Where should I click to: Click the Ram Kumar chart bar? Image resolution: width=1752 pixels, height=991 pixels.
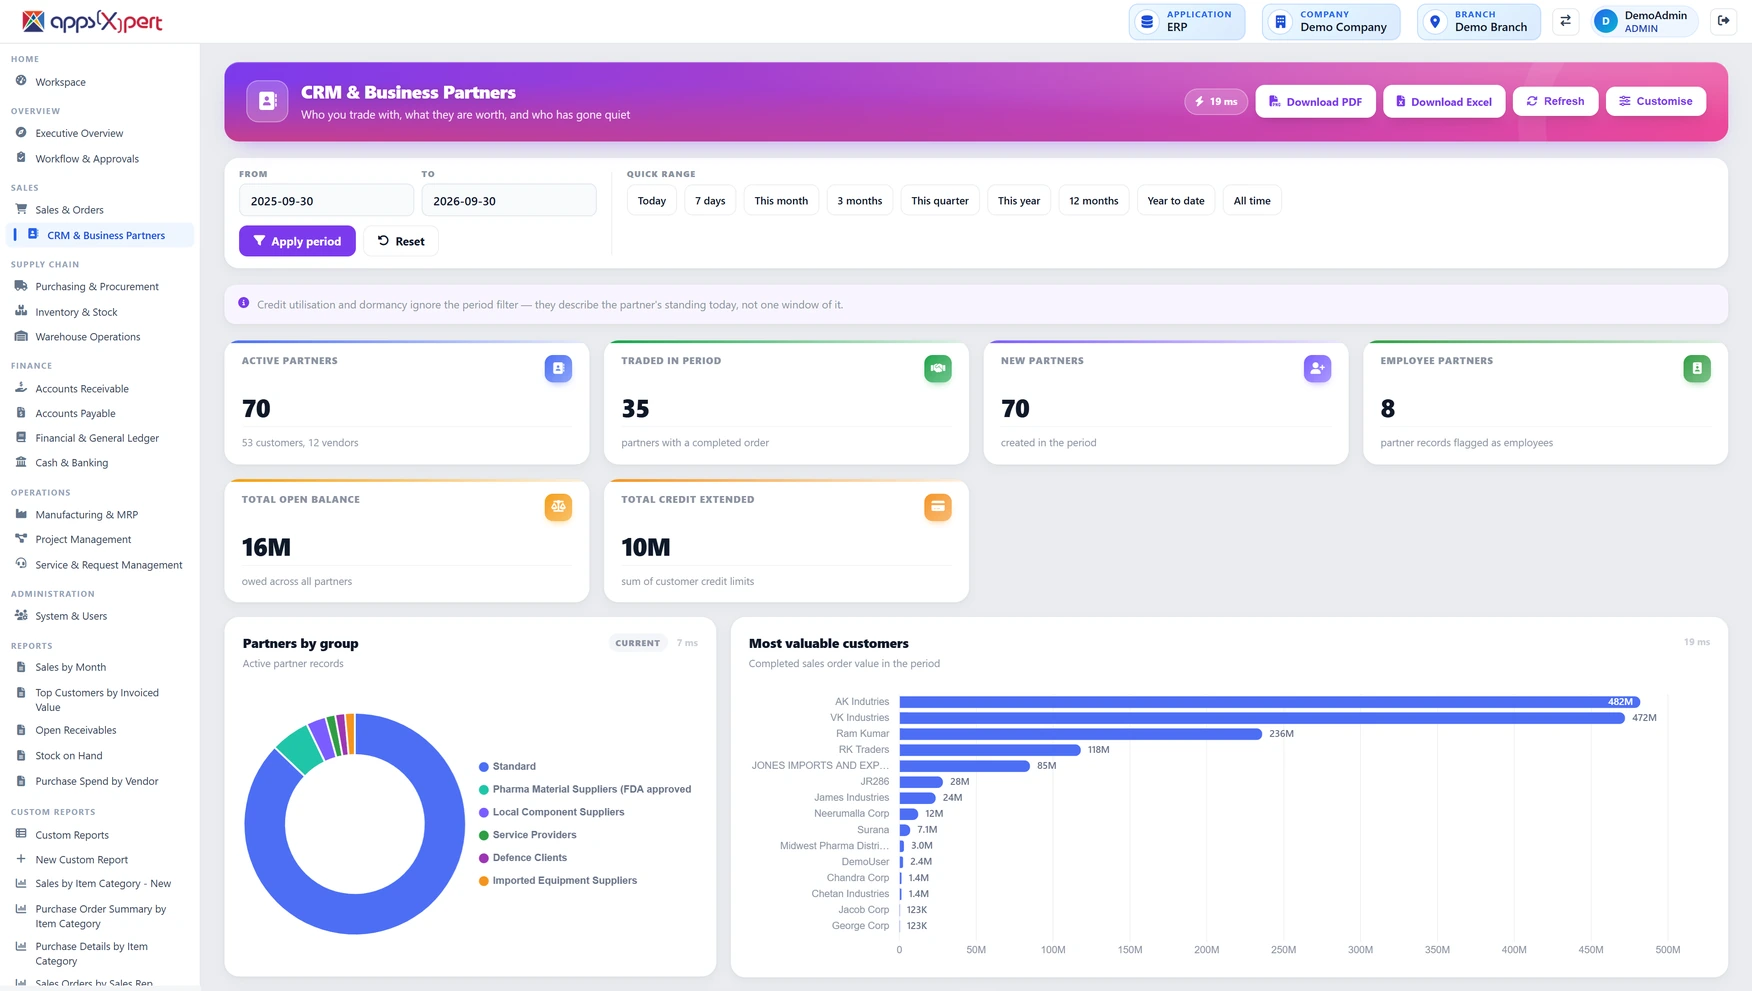[1080, 733]
